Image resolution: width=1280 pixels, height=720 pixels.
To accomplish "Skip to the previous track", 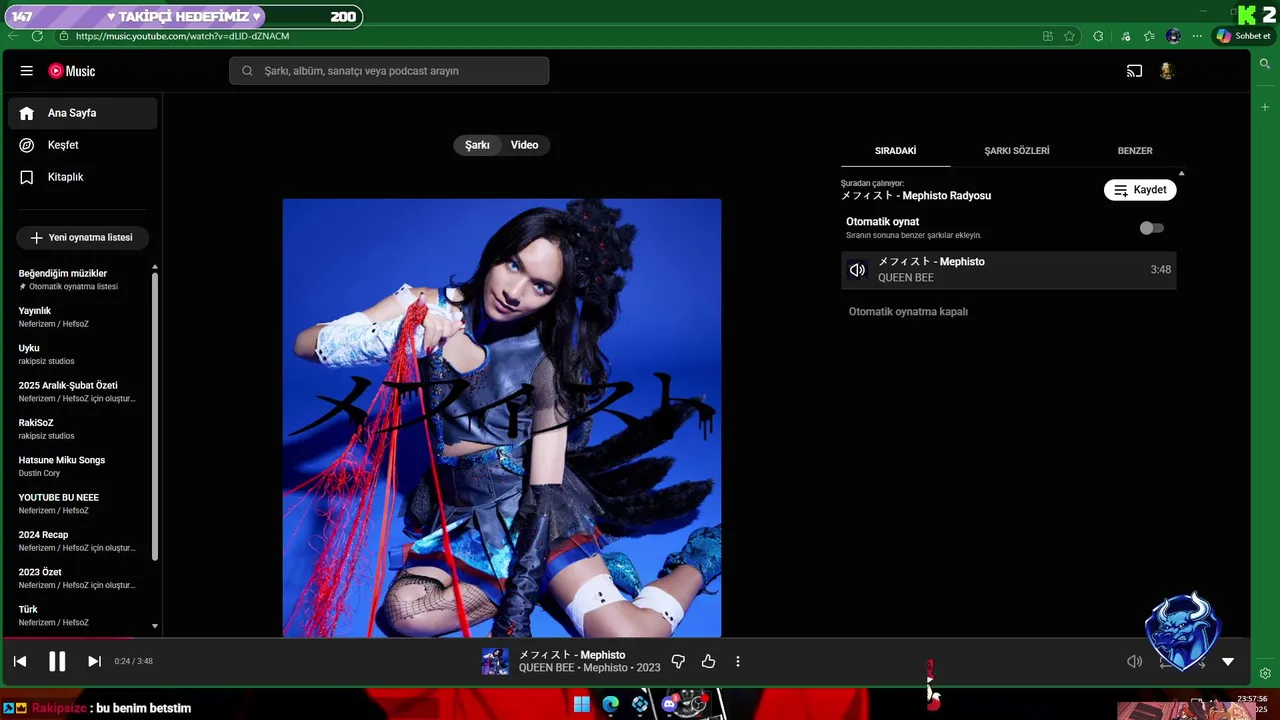I will click(x=20, y=661).
